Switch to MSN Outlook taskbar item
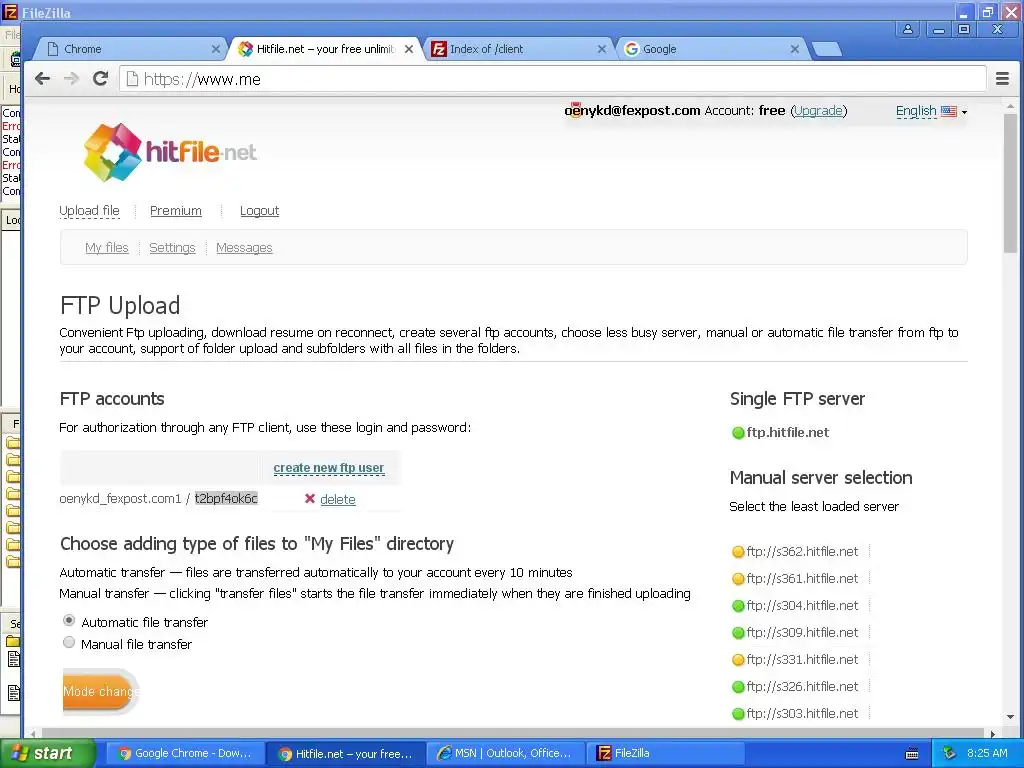1024x768 pixels. 505,754
